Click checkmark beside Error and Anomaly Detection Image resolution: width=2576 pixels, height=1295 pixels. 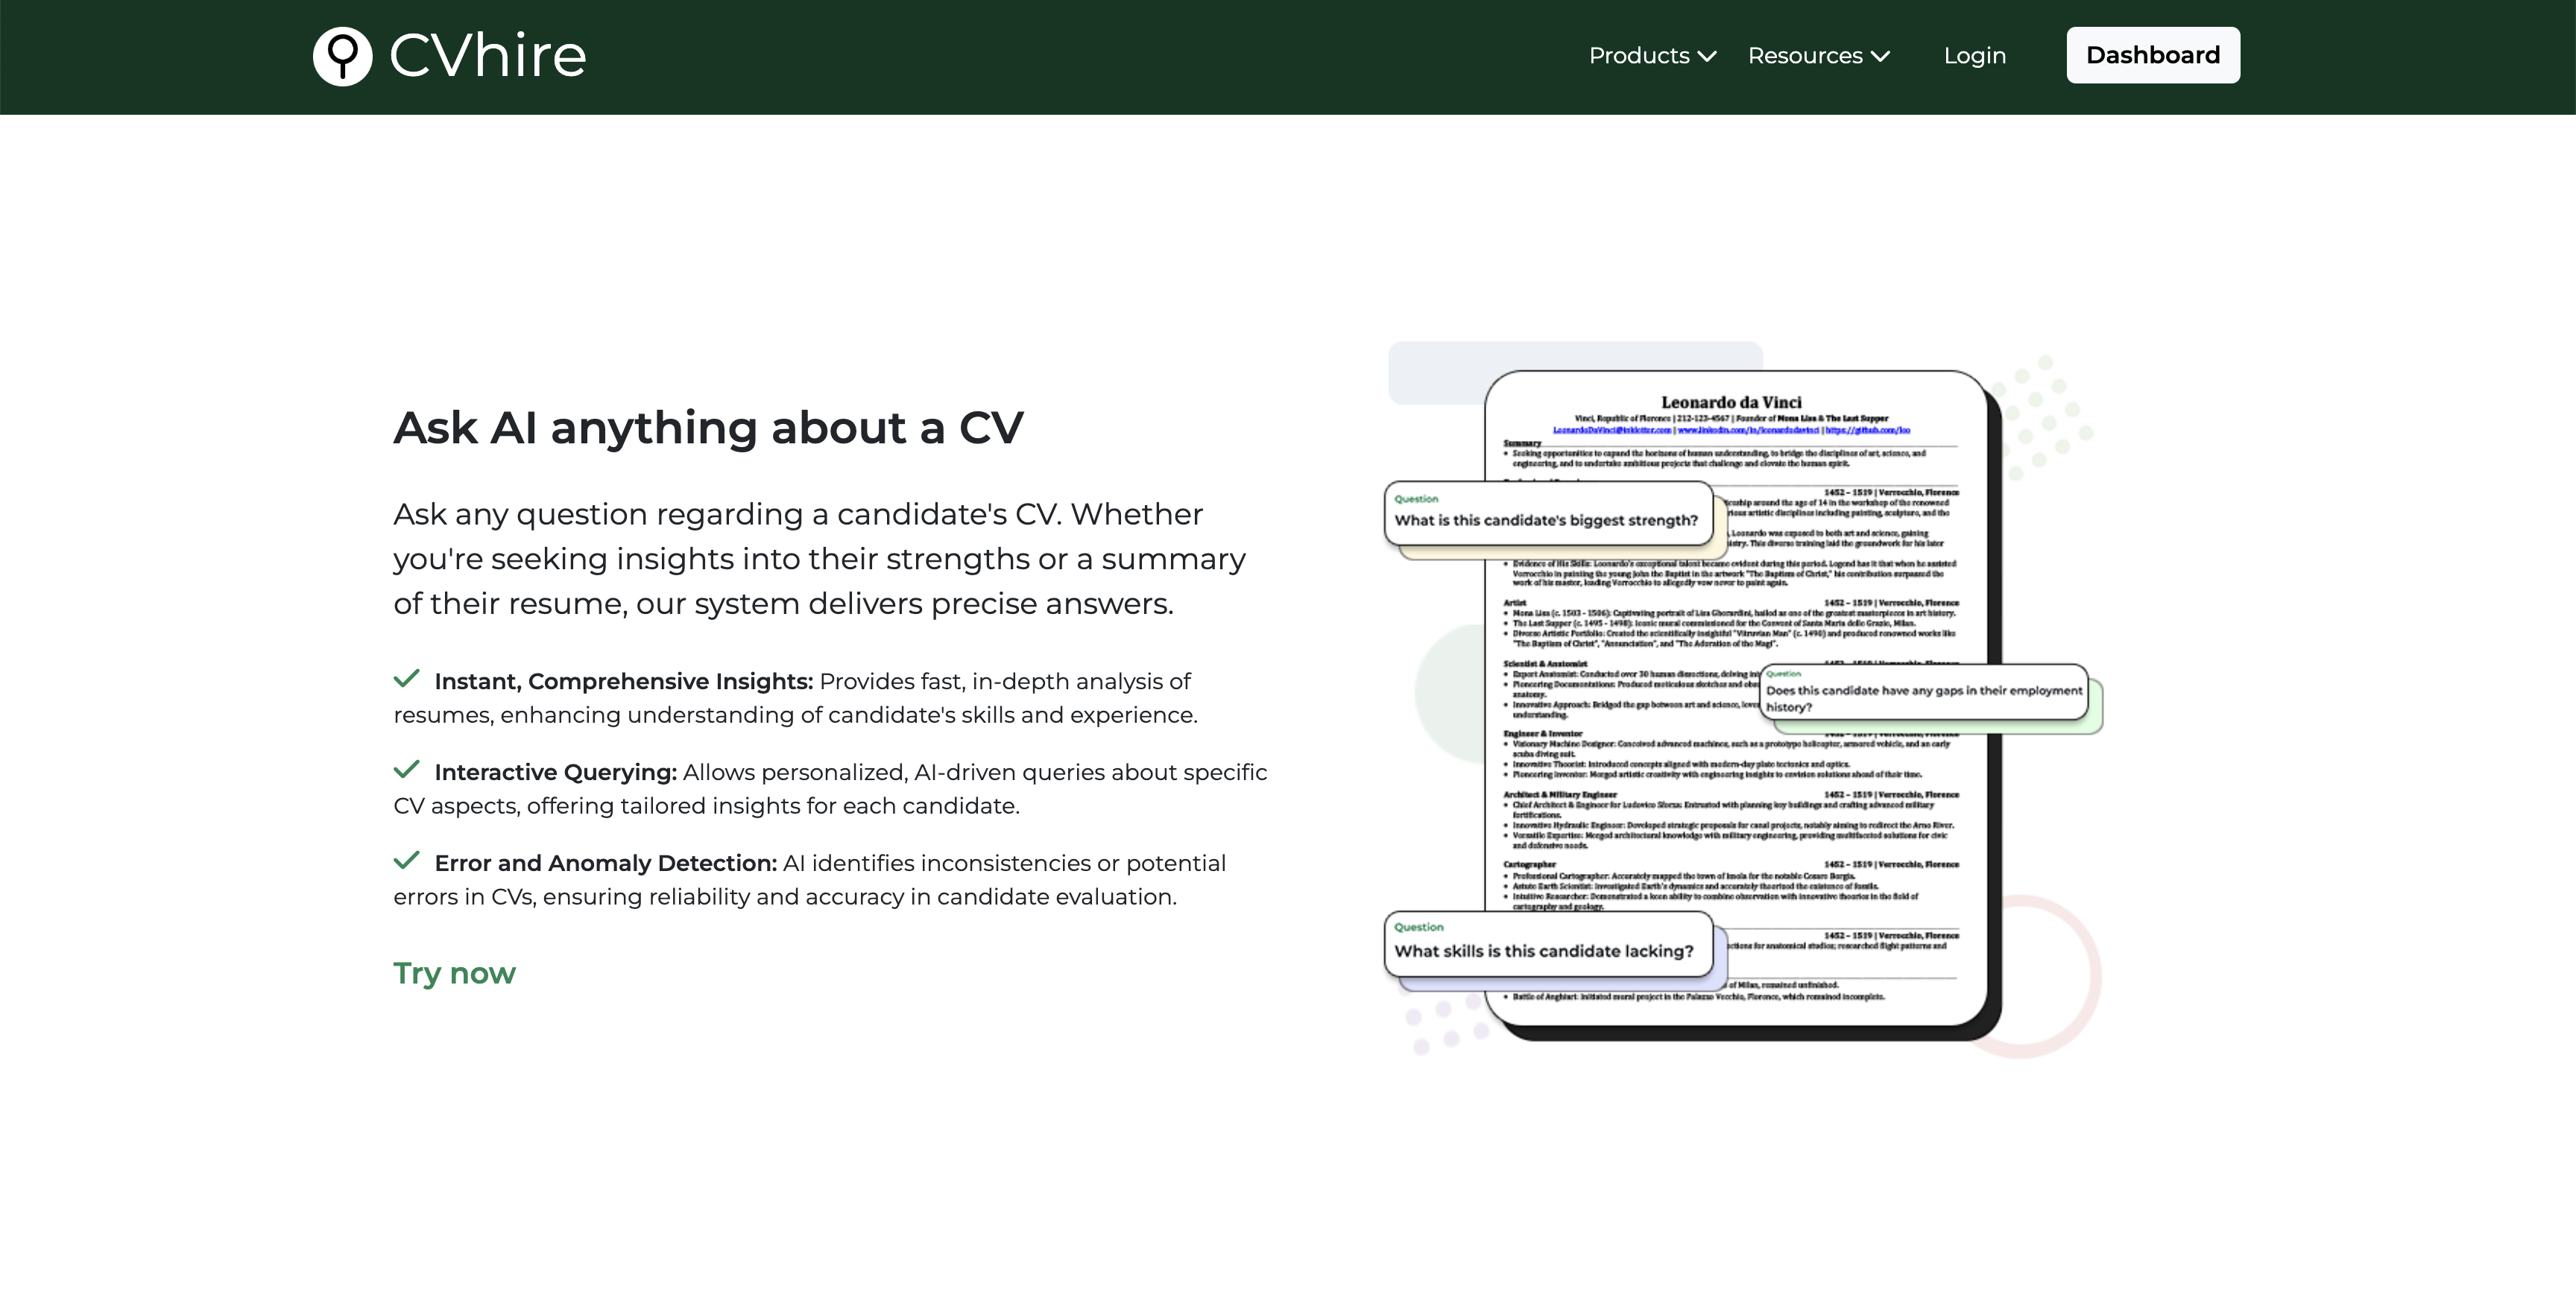tap(406, 861)
